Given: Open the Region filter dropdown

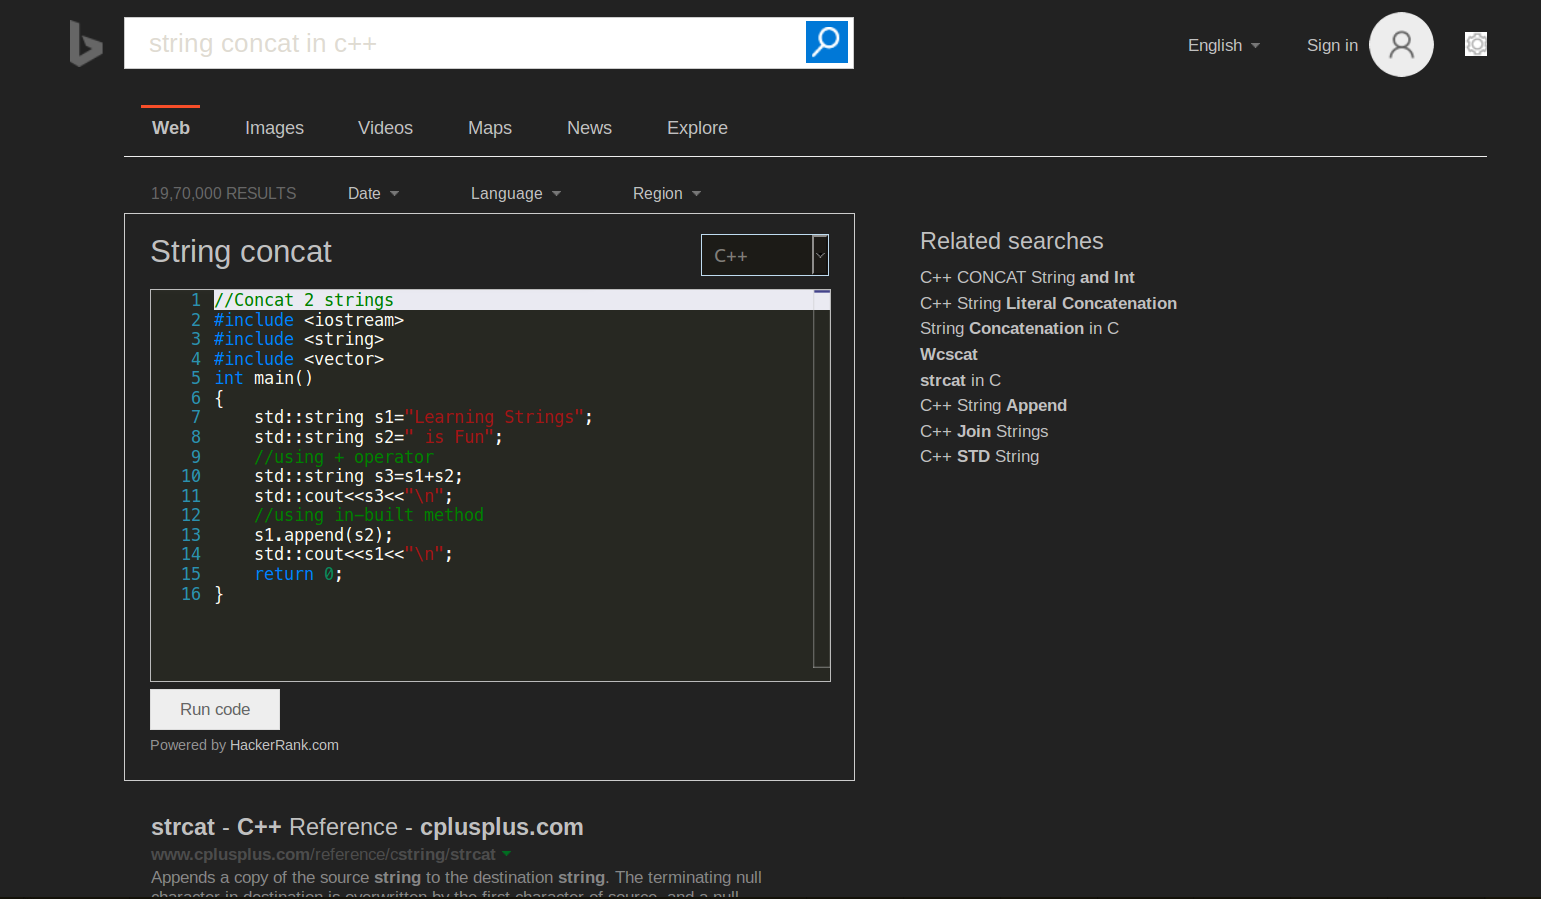Looking at the screenshot, I should pyautogui.click(x=665, y=193).
